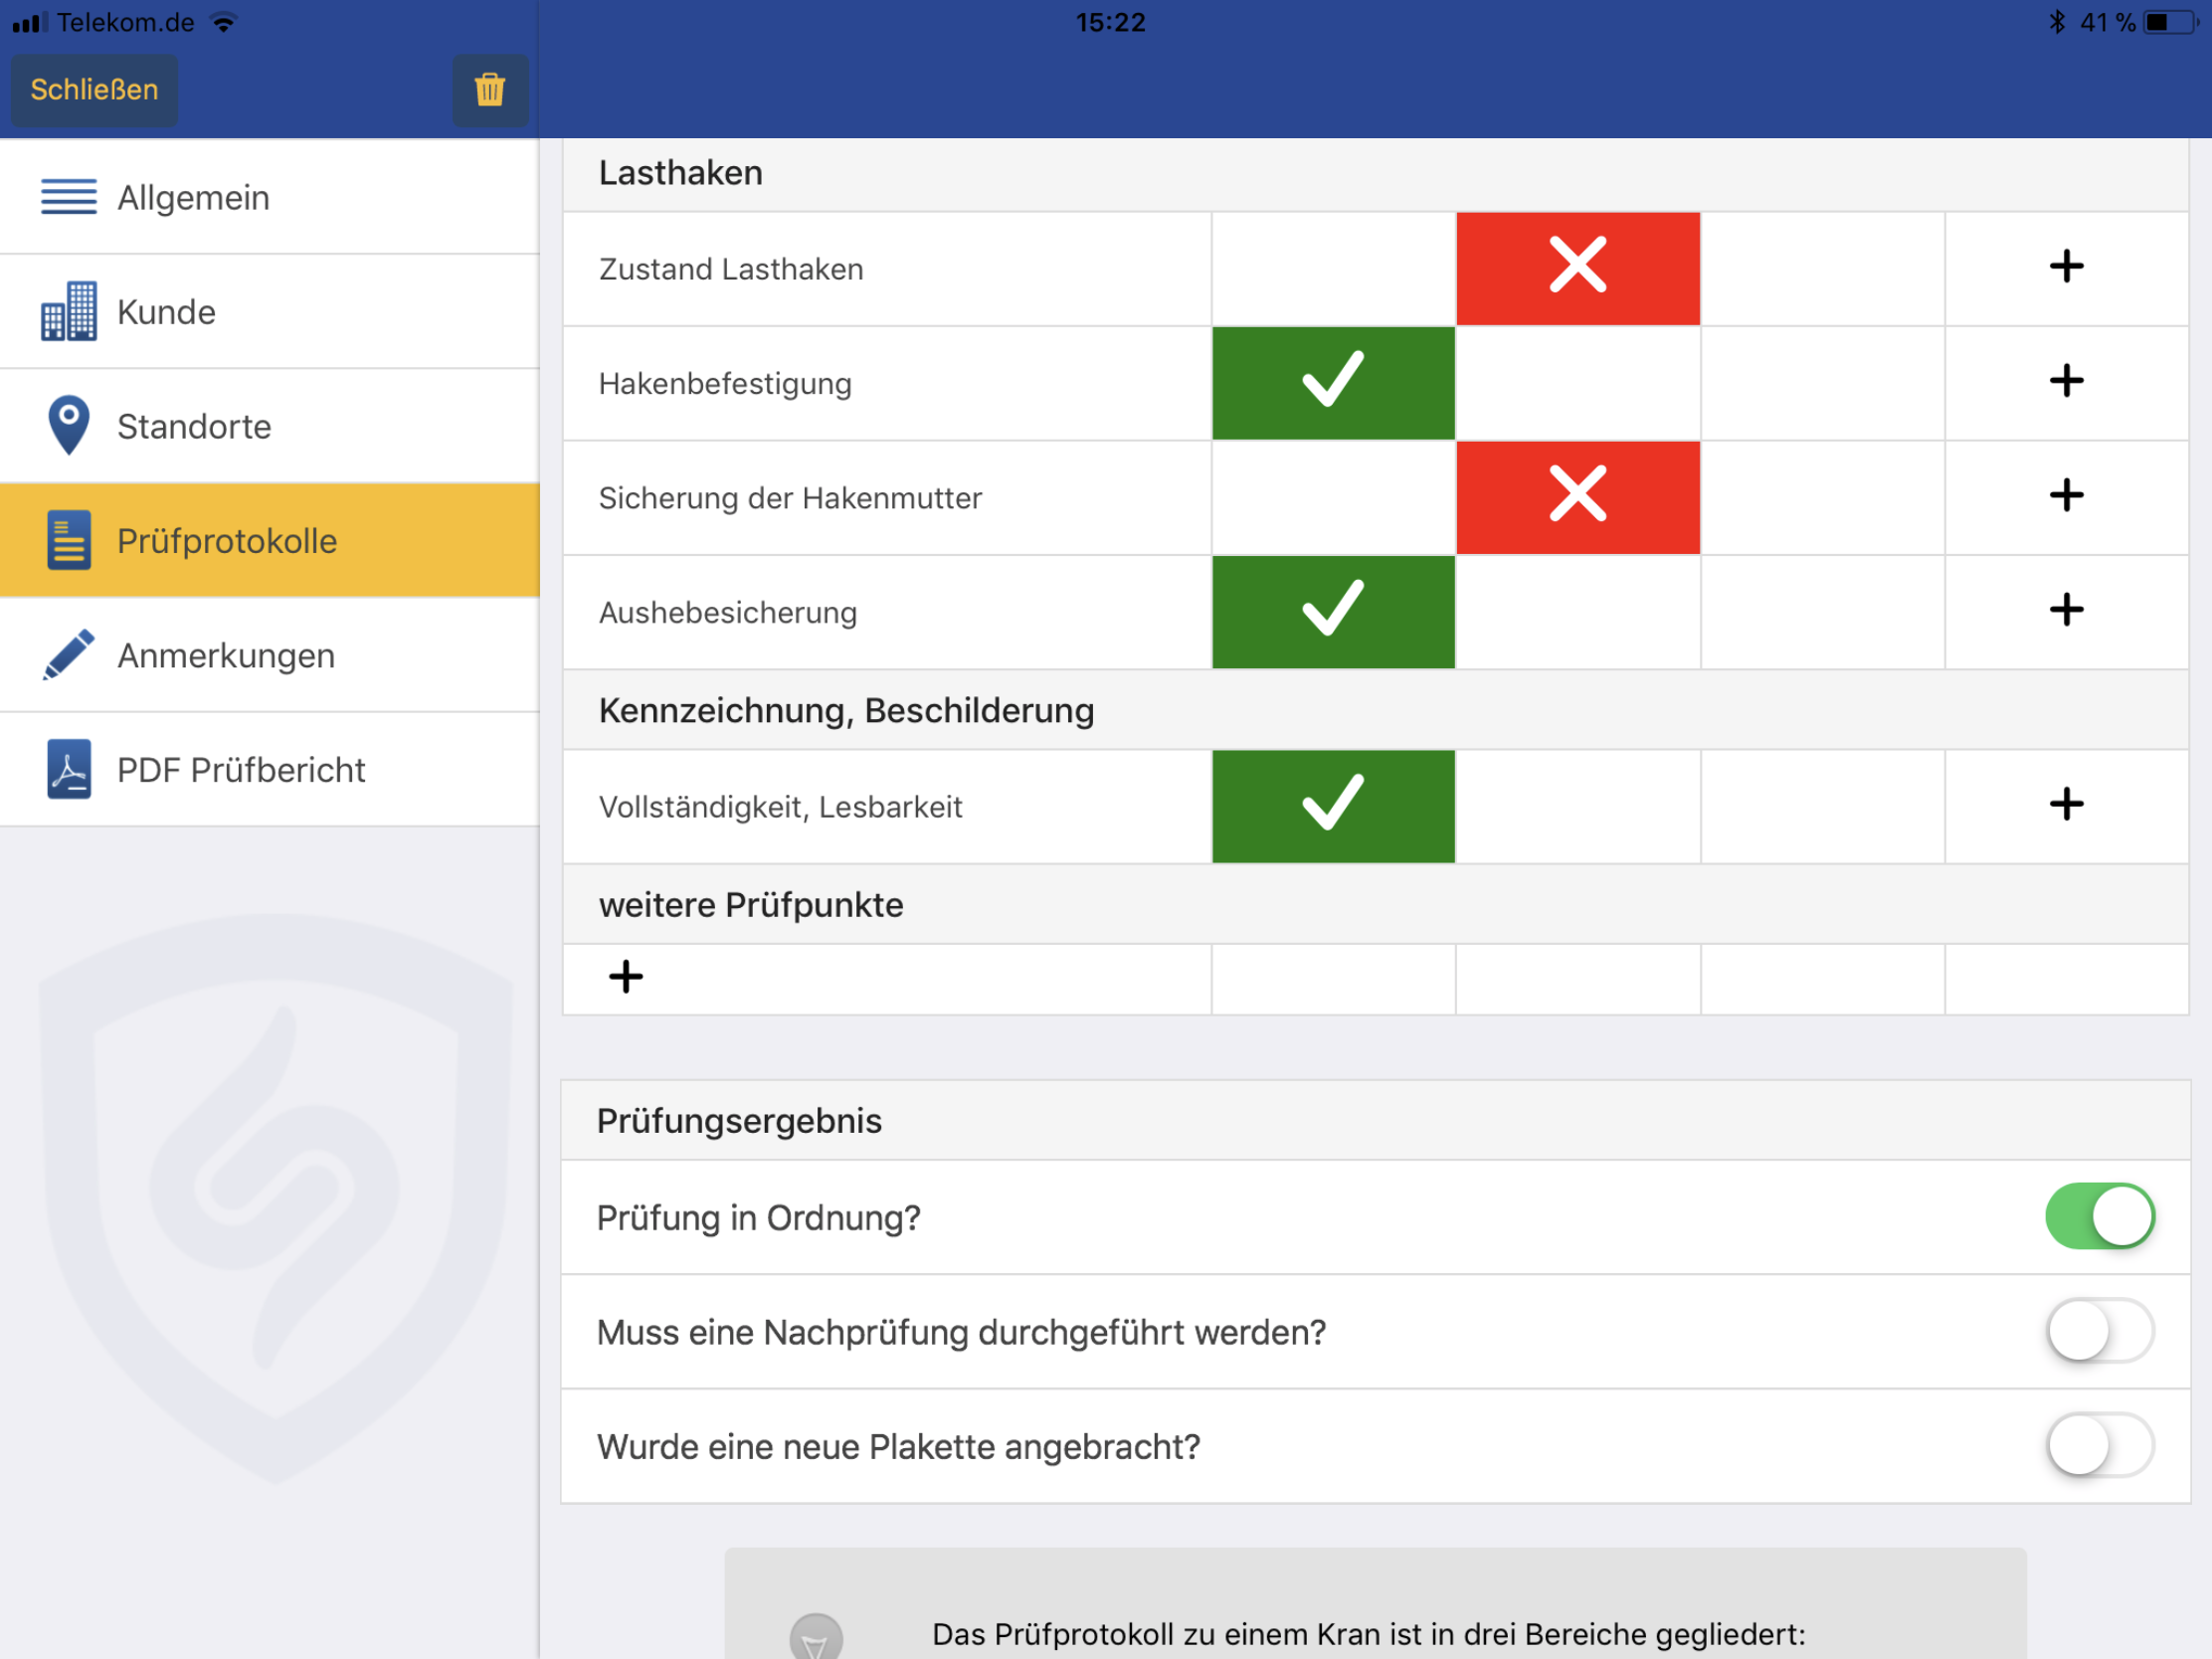
Task: Switch off Prüfung in Ordnung toggle
Action: click(2099, 1217)
